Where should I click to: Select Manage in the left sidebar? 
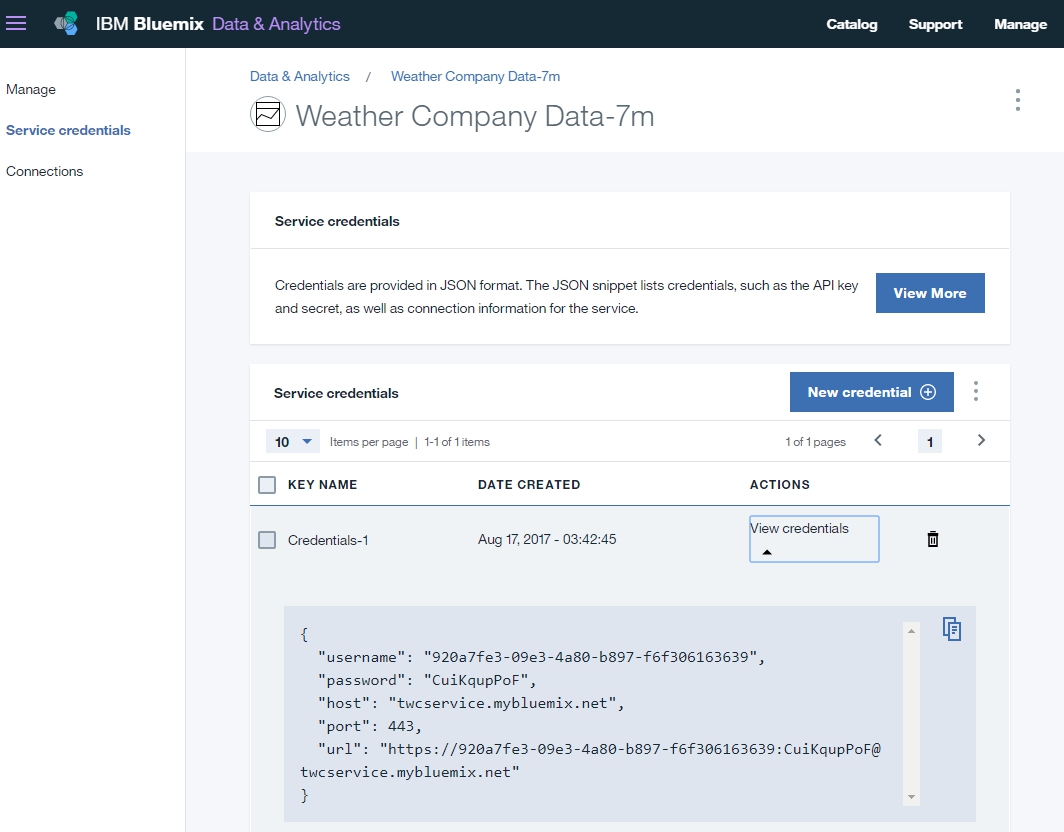click(x=31, y=90)
